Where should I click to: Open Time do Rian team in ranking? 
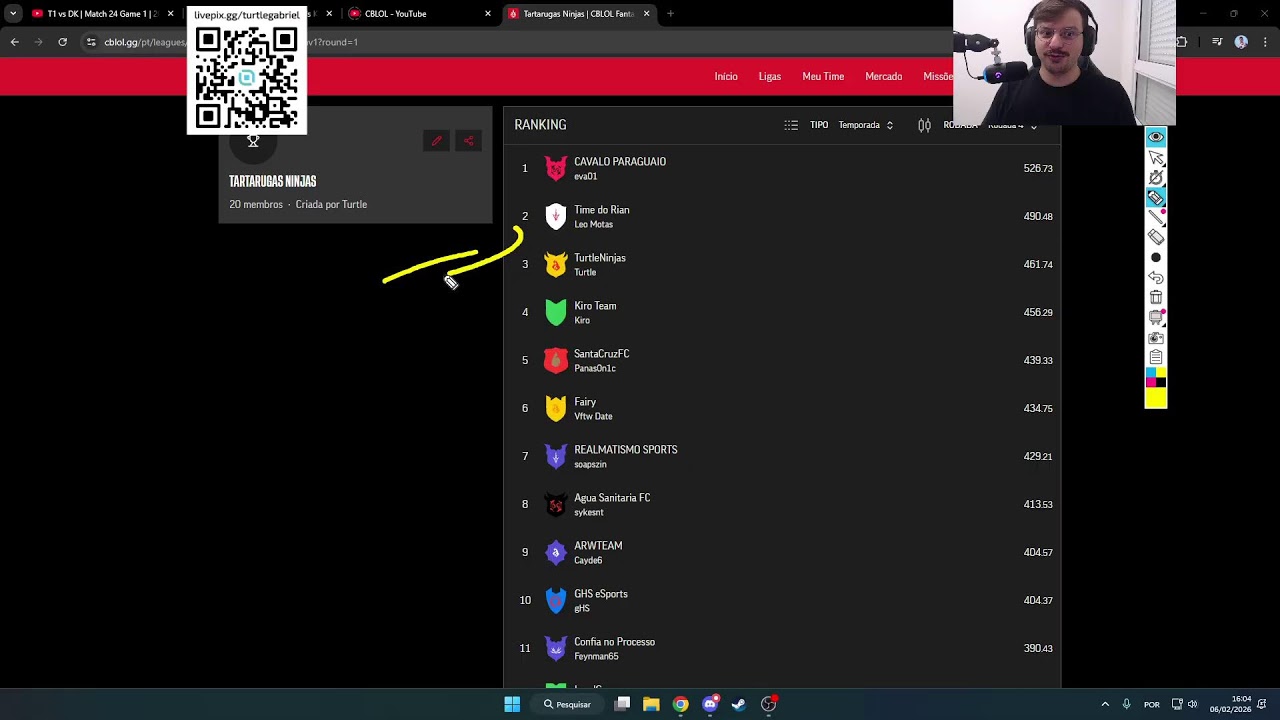coord(782,216)
